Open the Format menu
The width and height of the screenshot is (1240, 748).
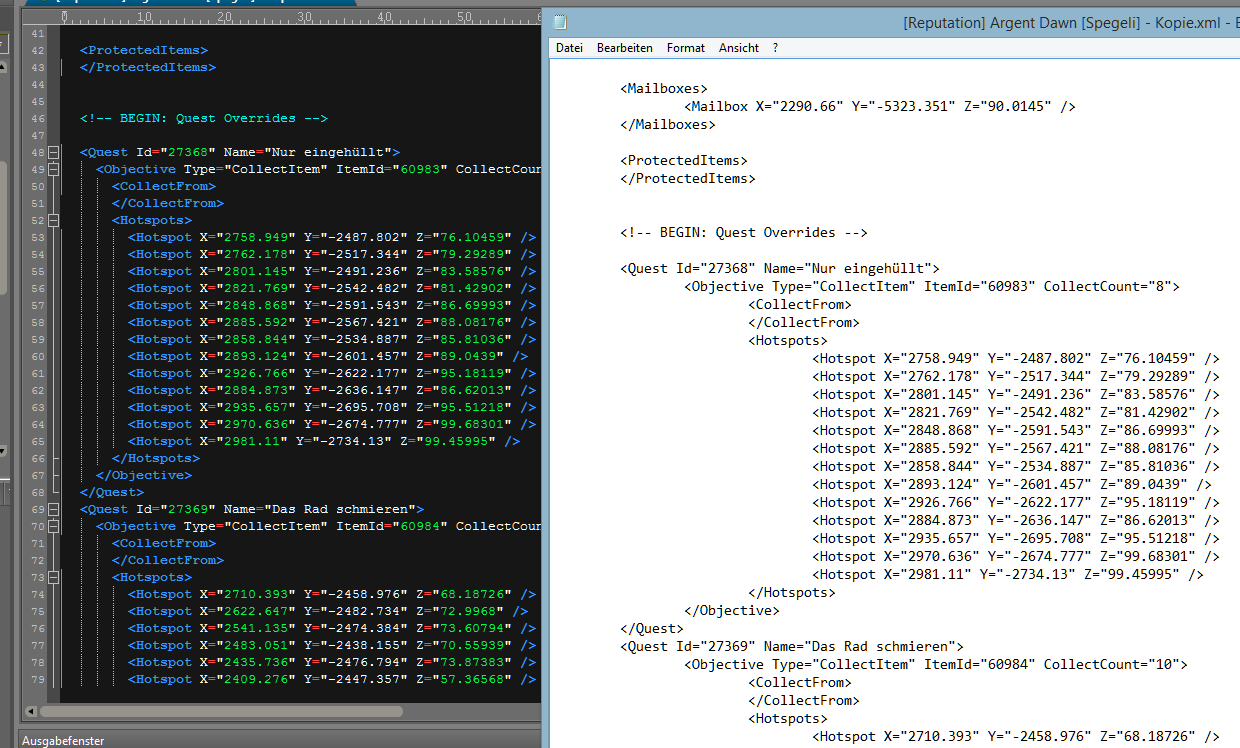[685, 48]
